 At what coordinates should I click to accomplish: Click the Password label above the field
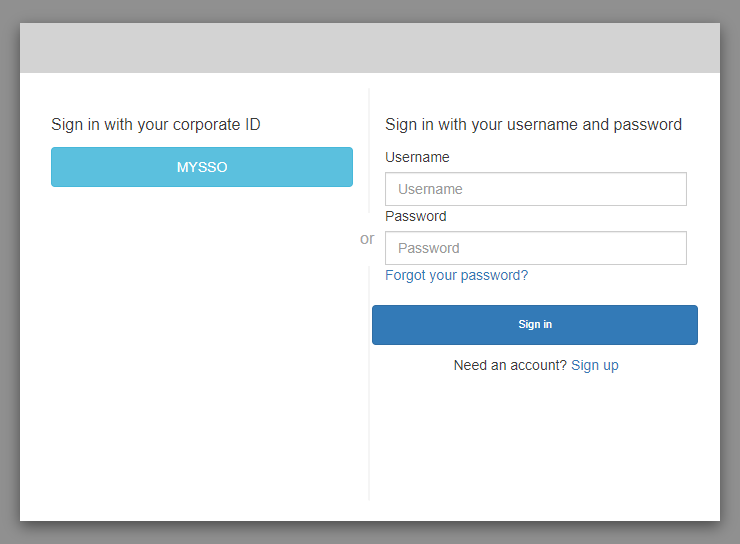coord(415,216)
